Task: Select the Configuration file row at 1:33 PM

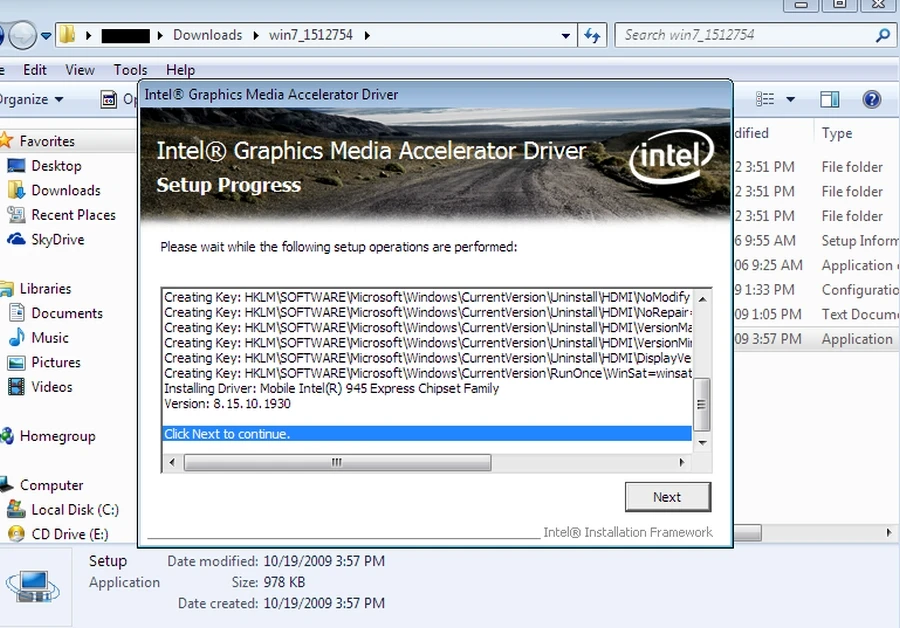Action: point(817,290)
